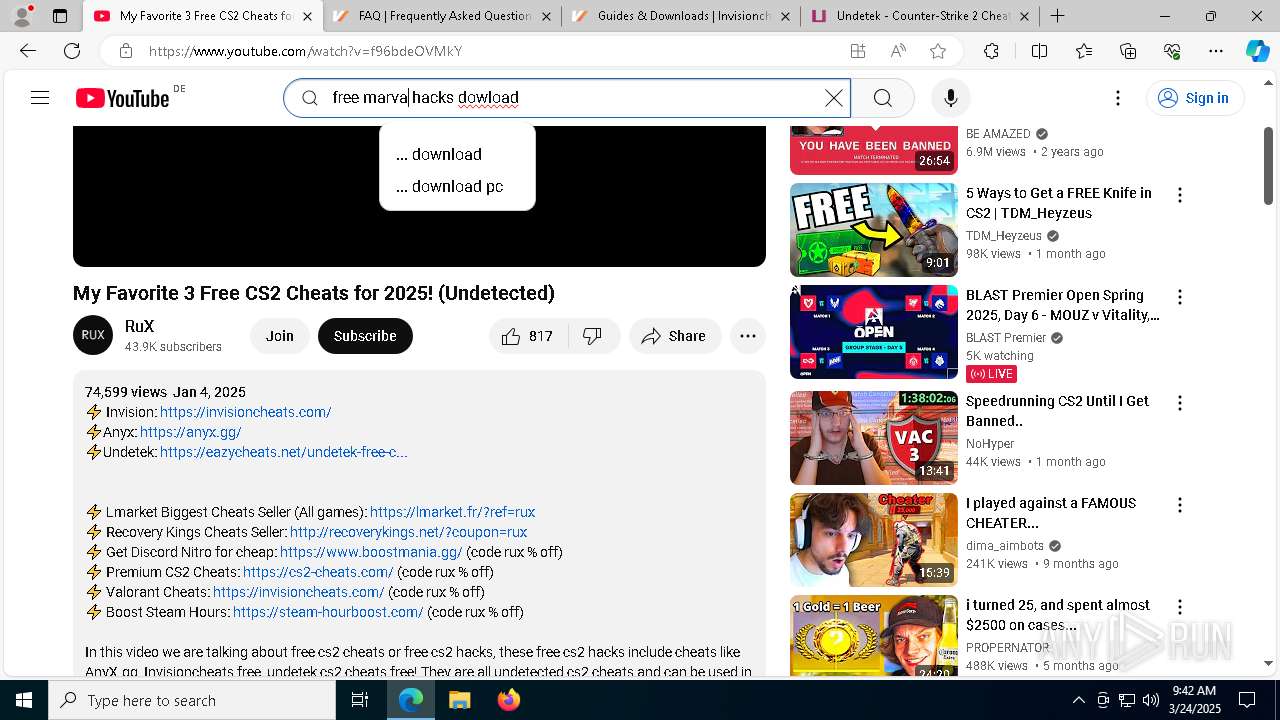
Task: Switch to 'Undetek - Counter-Strike 2 Cheat' tab
Action: click(x=919, y=16)
